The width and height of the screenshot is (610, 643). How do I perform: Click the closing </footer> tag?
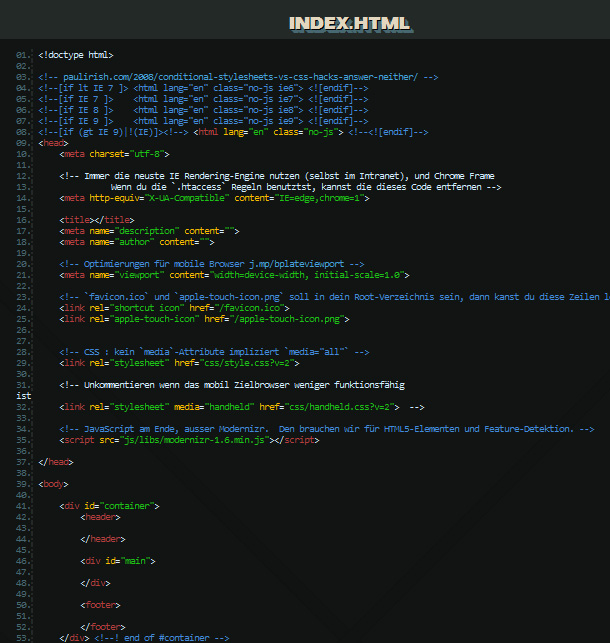(x=103, y=627)
